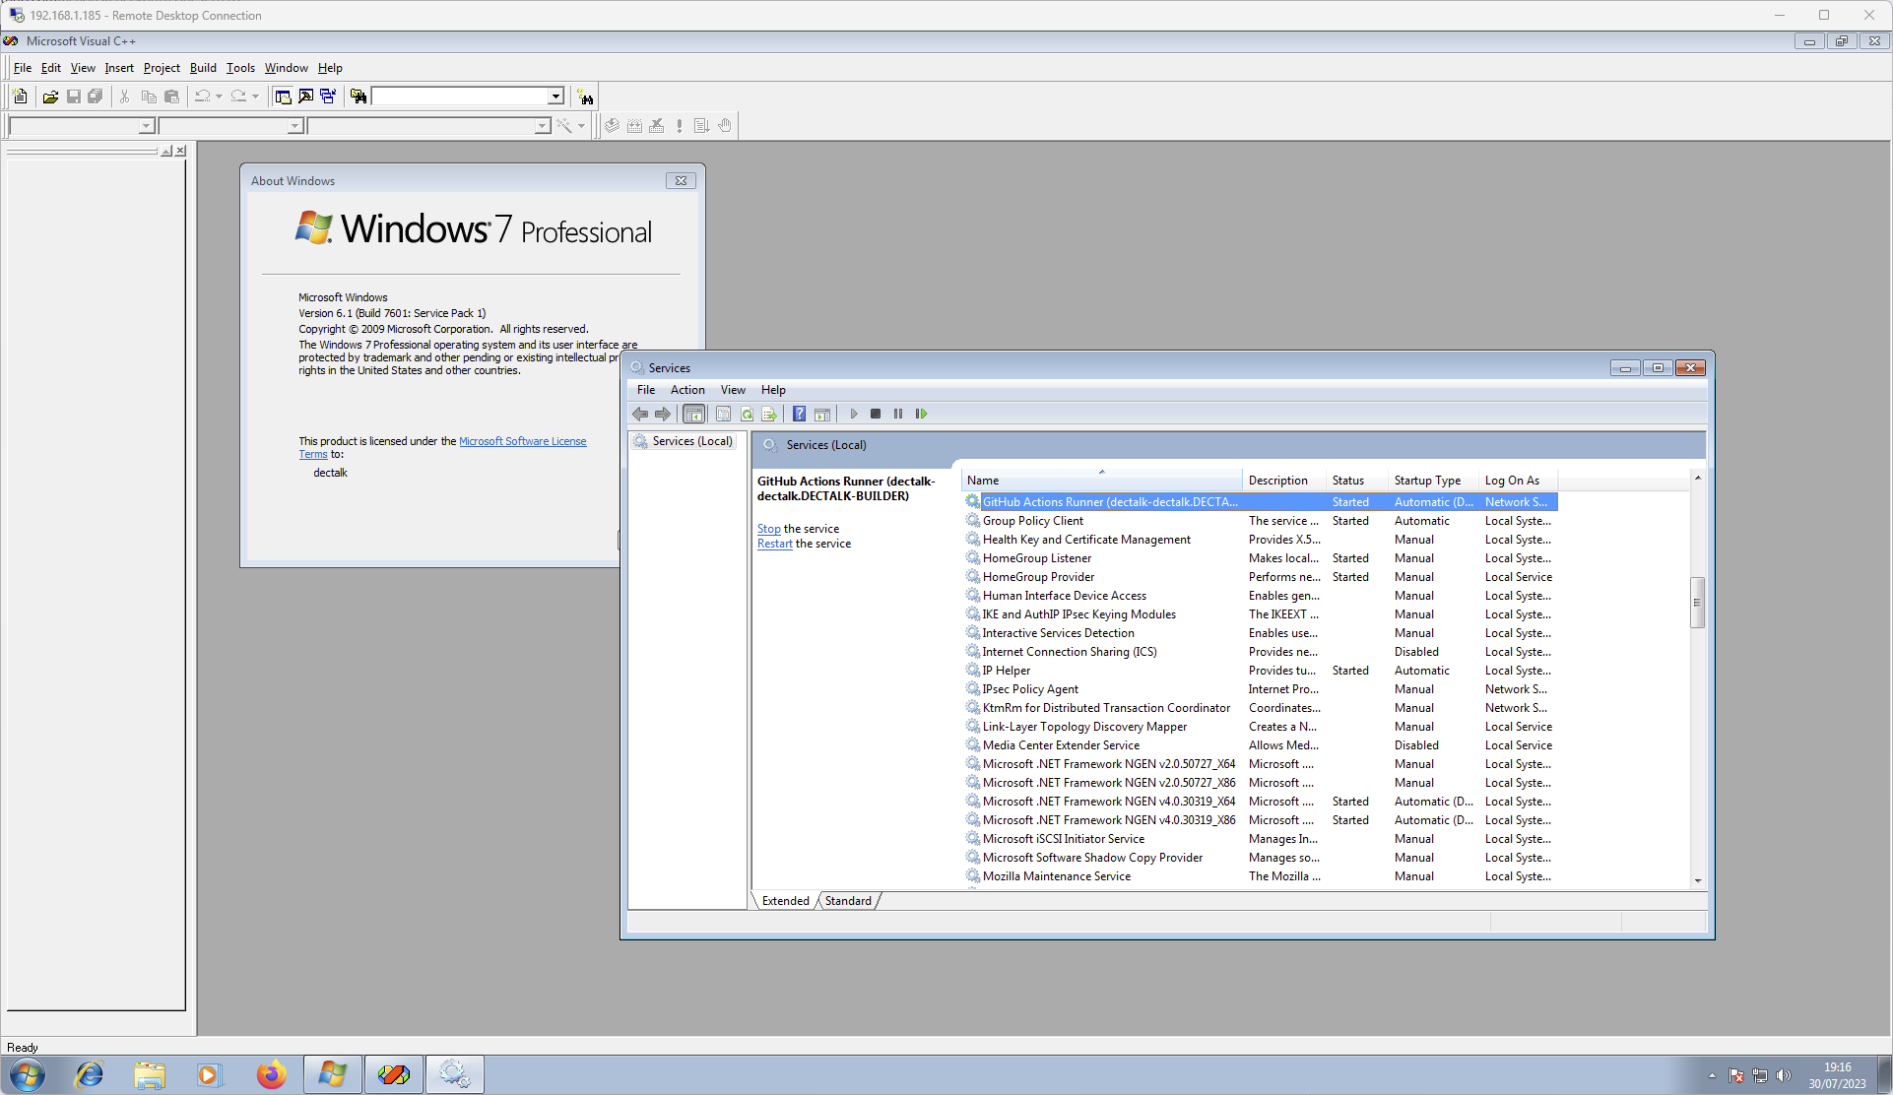Click the New Text File toolbar icon
The width and height of the screenshot is (1893, 1095).
20,97
